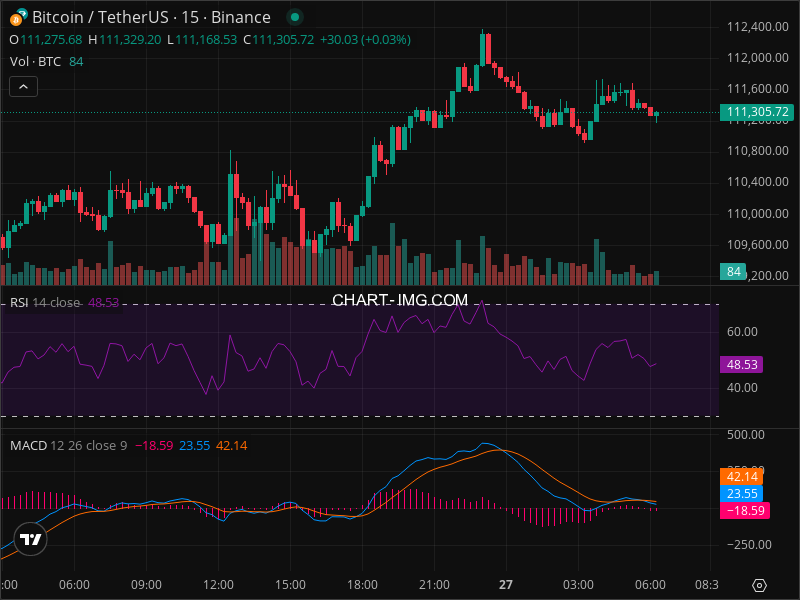
Task: Open chart settings hexagon icon
Action: [759, 585]
